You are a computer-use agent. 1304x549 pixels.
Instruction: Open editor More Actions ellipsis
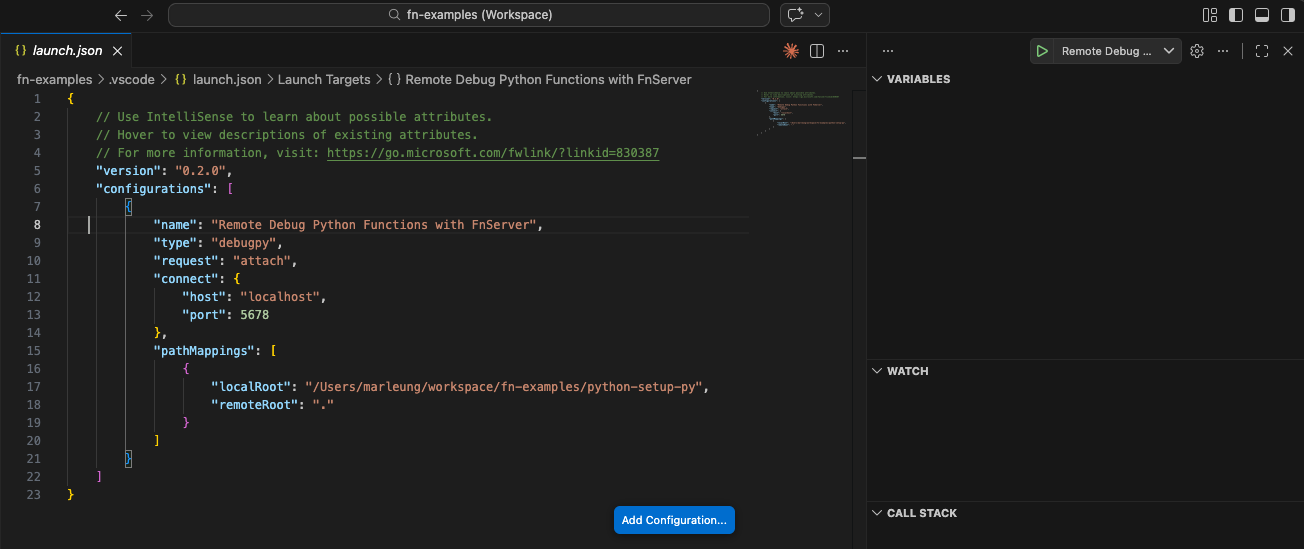843,51
